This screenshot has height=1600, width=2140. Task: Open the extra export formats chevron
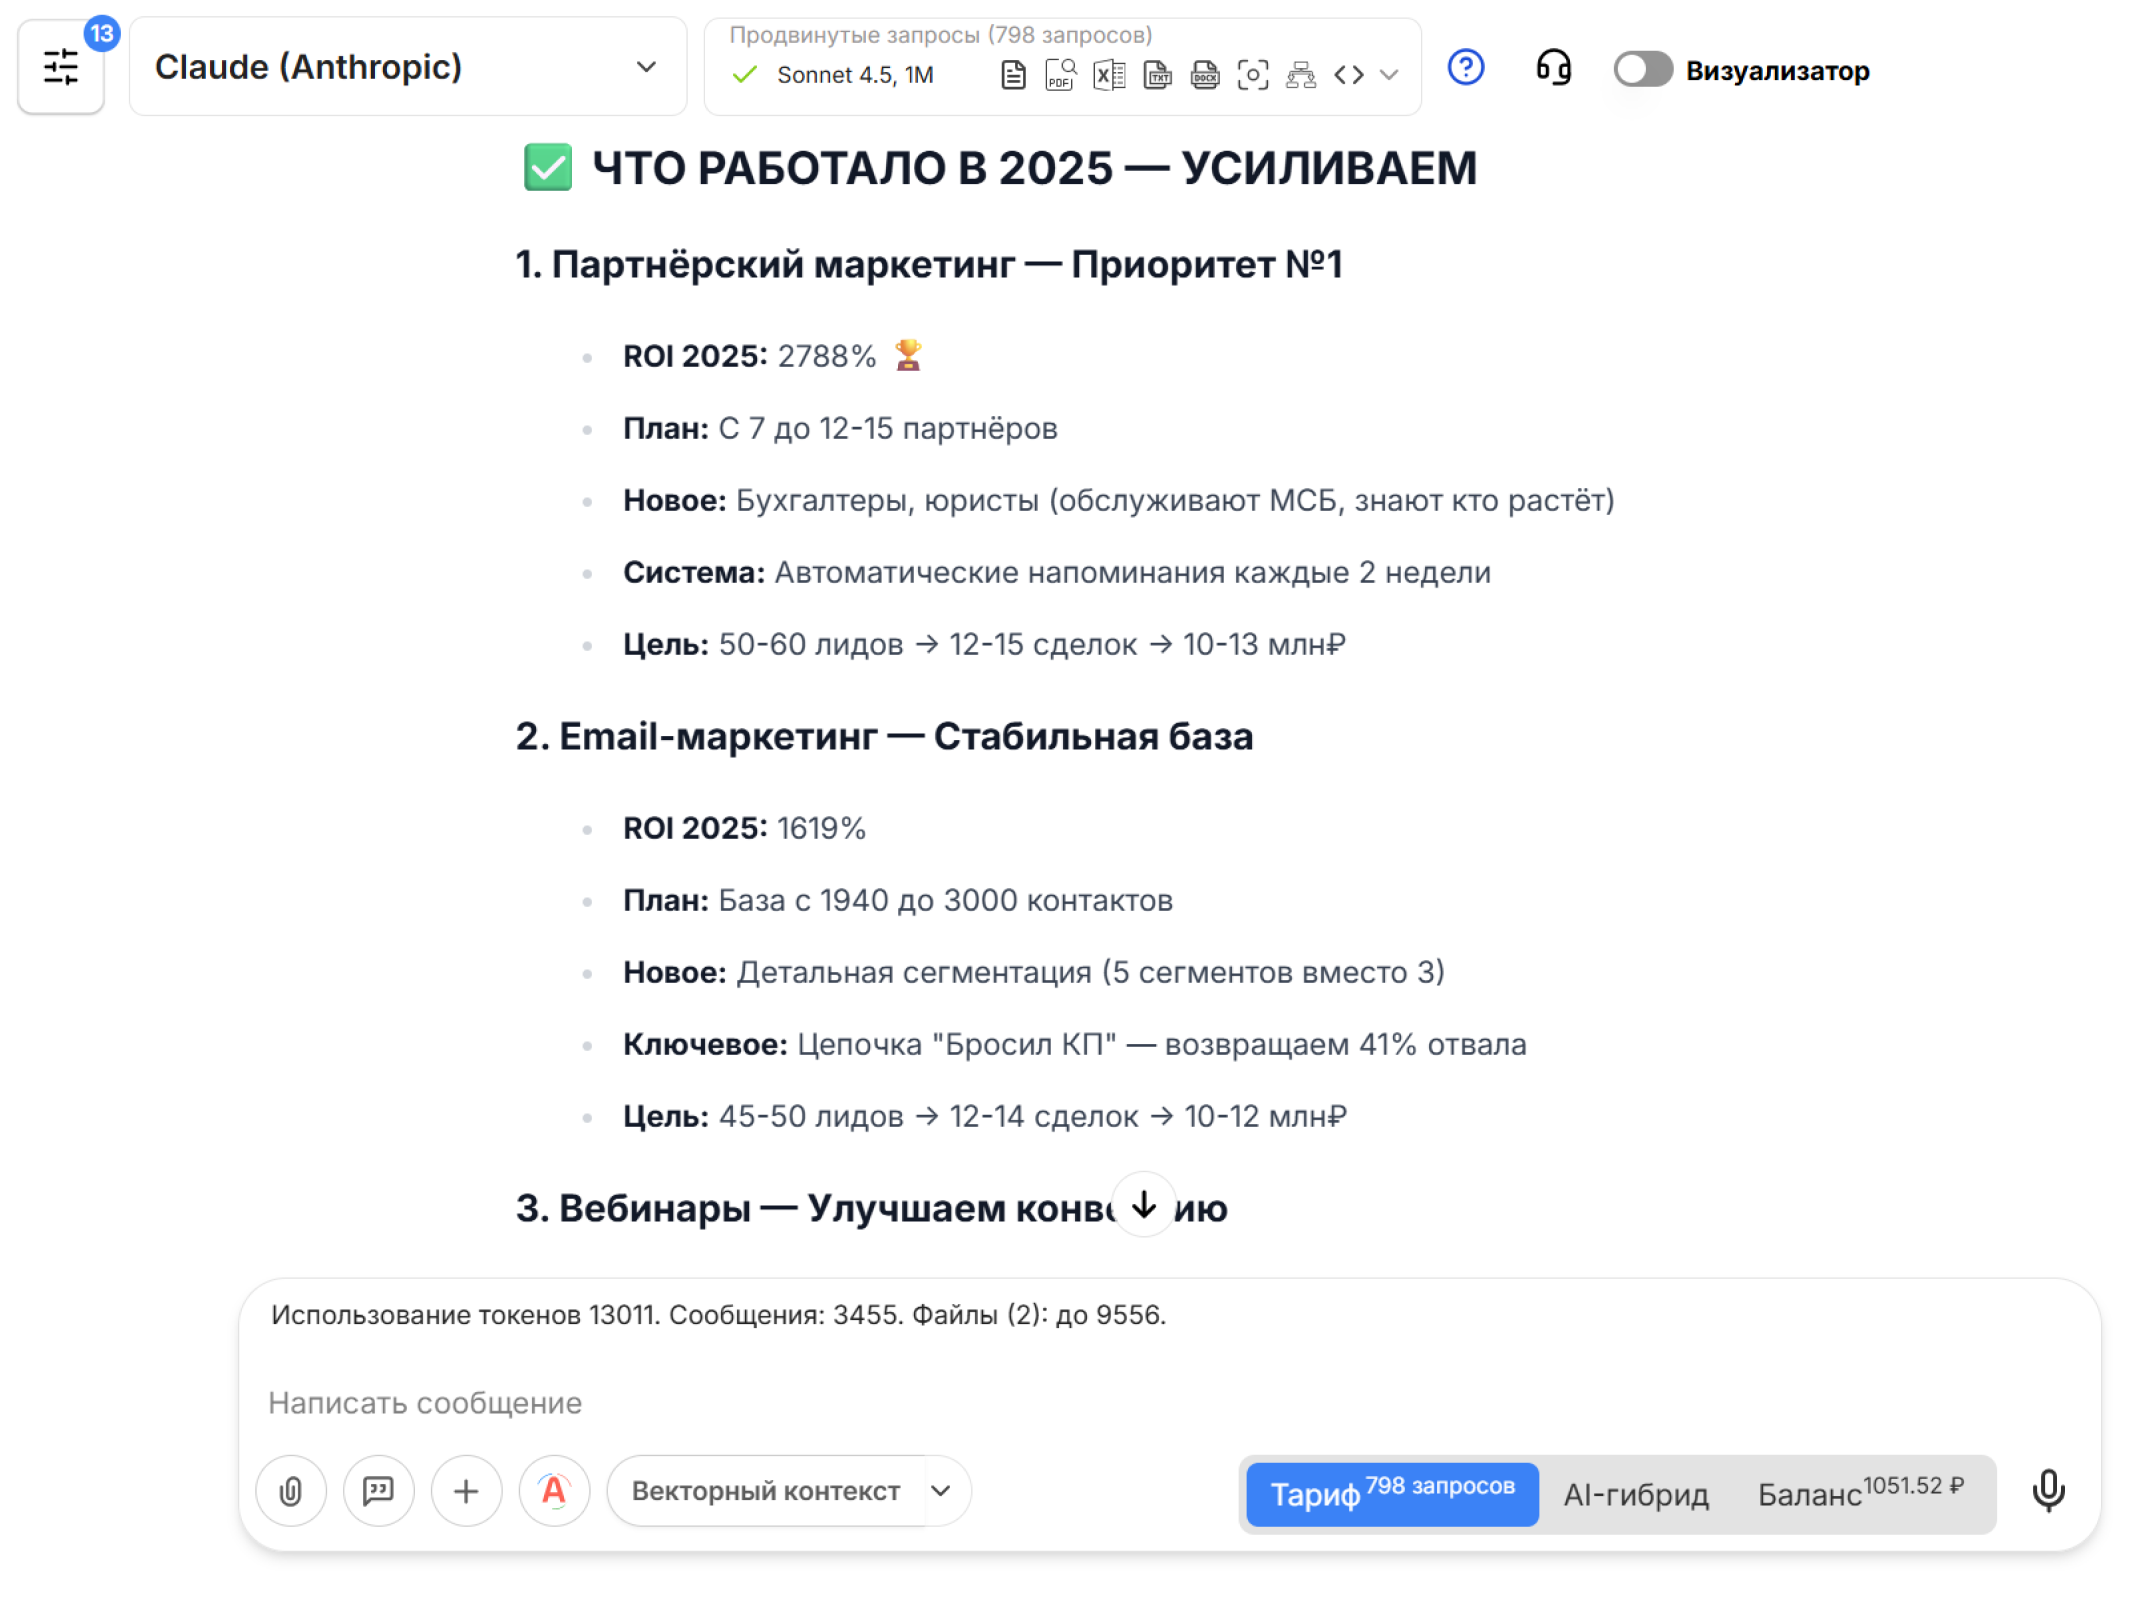tap(1389, 74)
